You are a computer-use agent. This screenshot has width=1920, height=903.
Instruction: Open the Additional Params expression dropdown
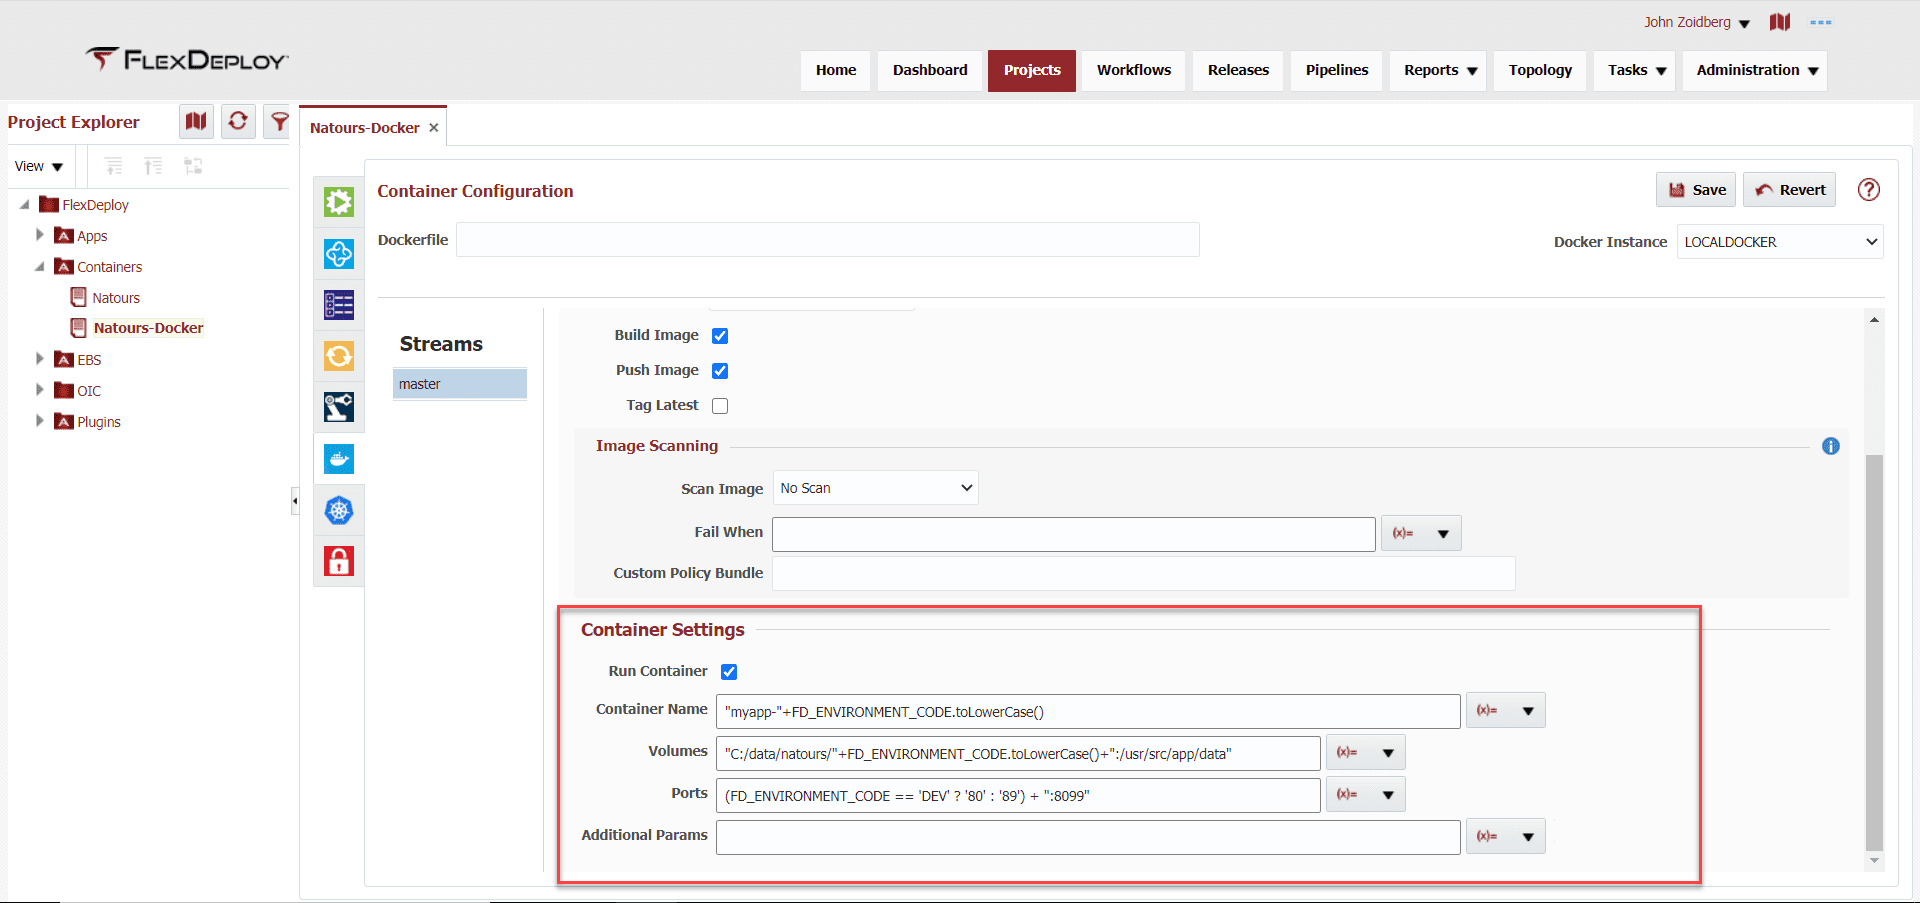(1506, 836)
